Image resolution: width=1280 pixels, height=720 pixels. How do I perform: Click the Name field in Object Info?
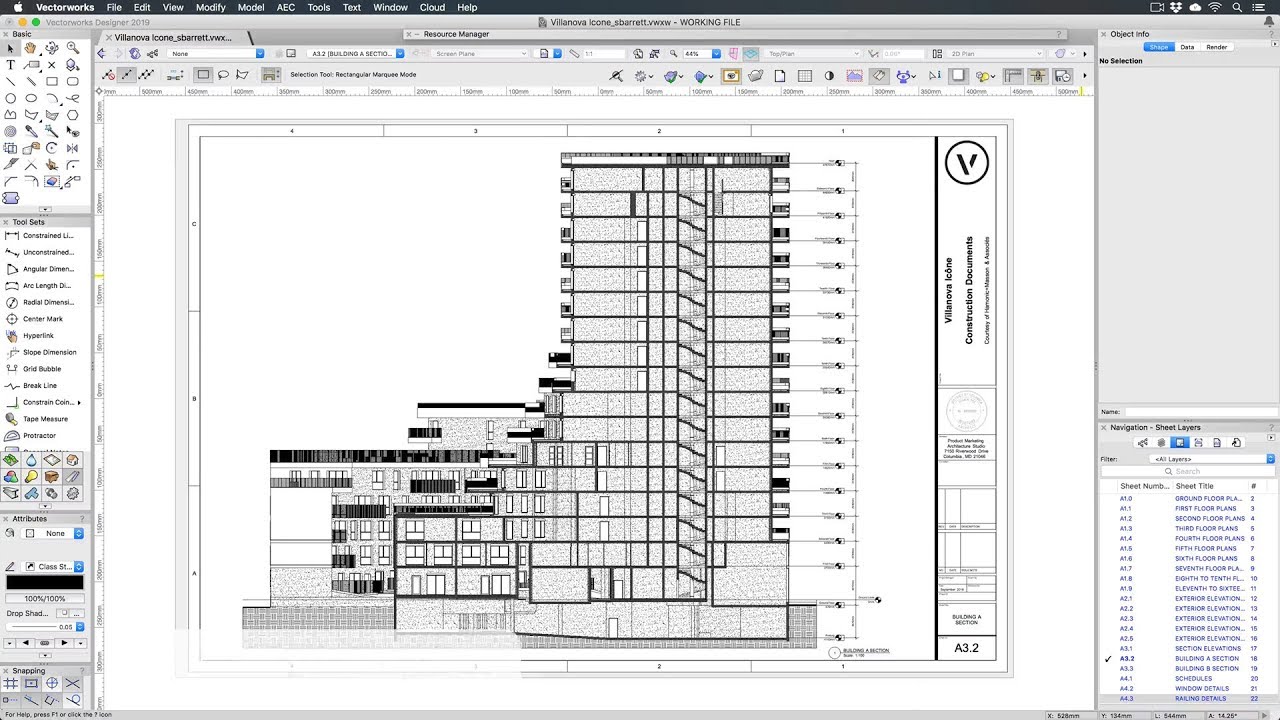(1200, 412)
